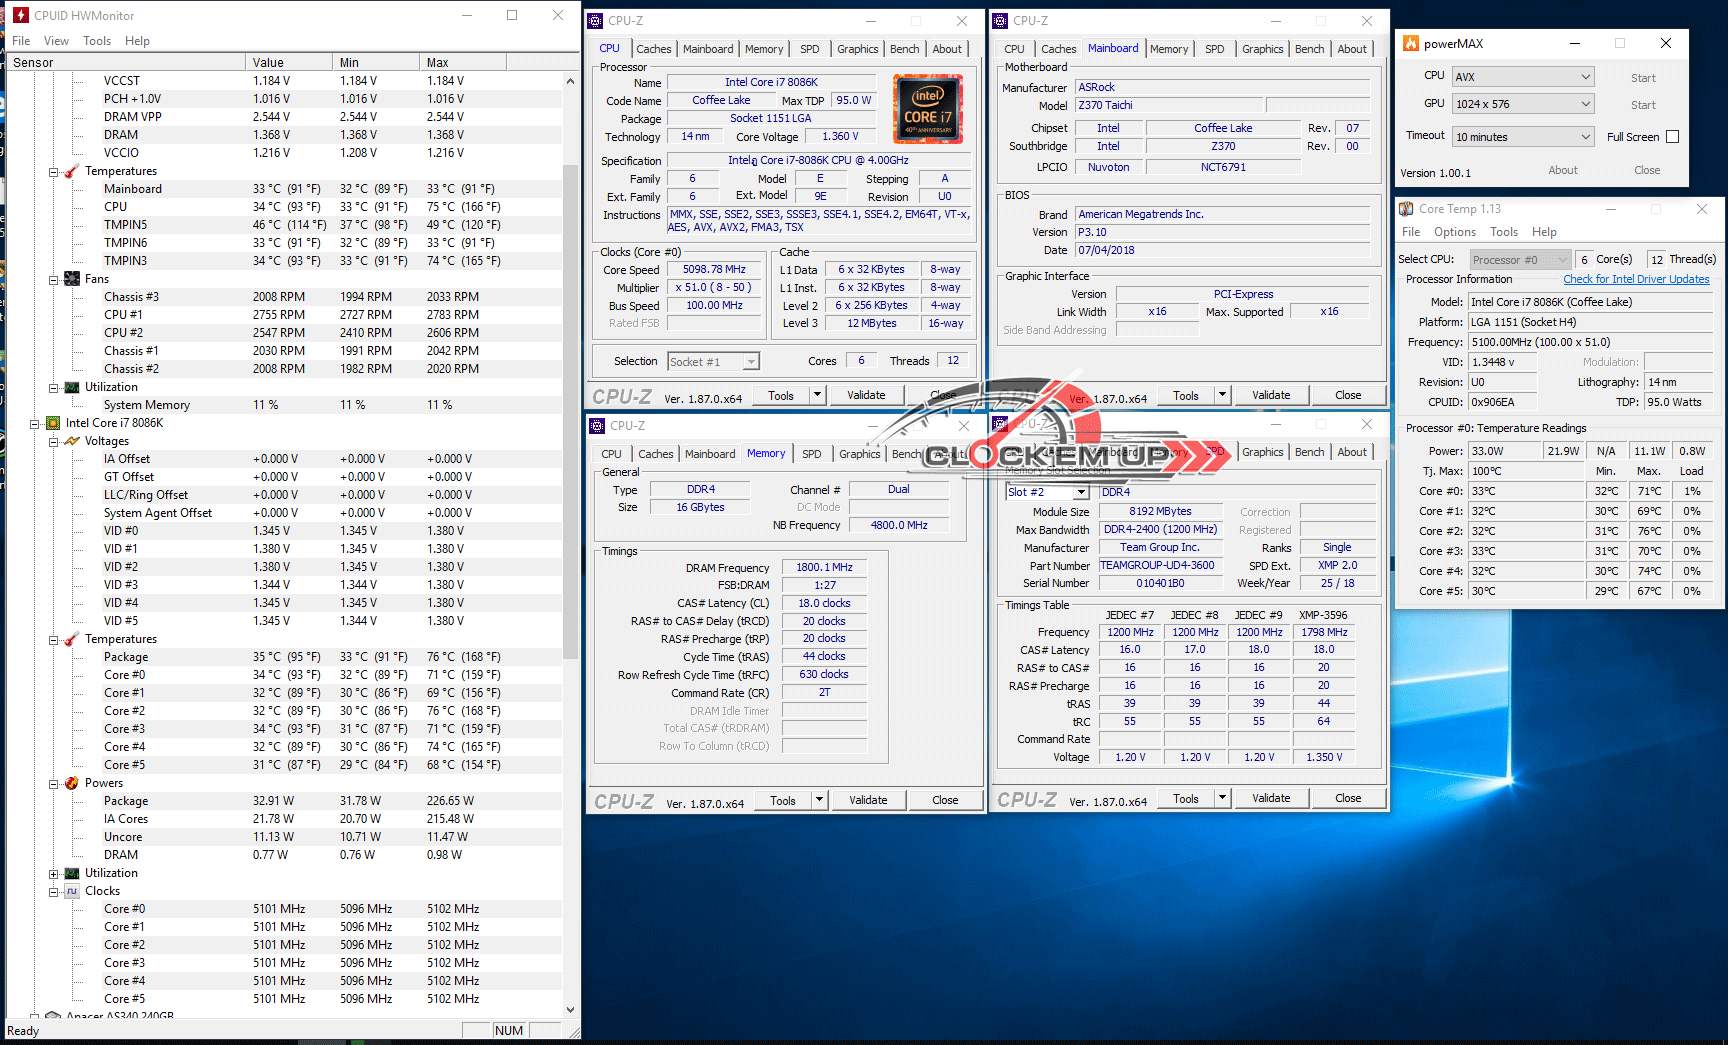
Task: Click the Powers icon in sensor tree
Action: (x=72, y=783)
